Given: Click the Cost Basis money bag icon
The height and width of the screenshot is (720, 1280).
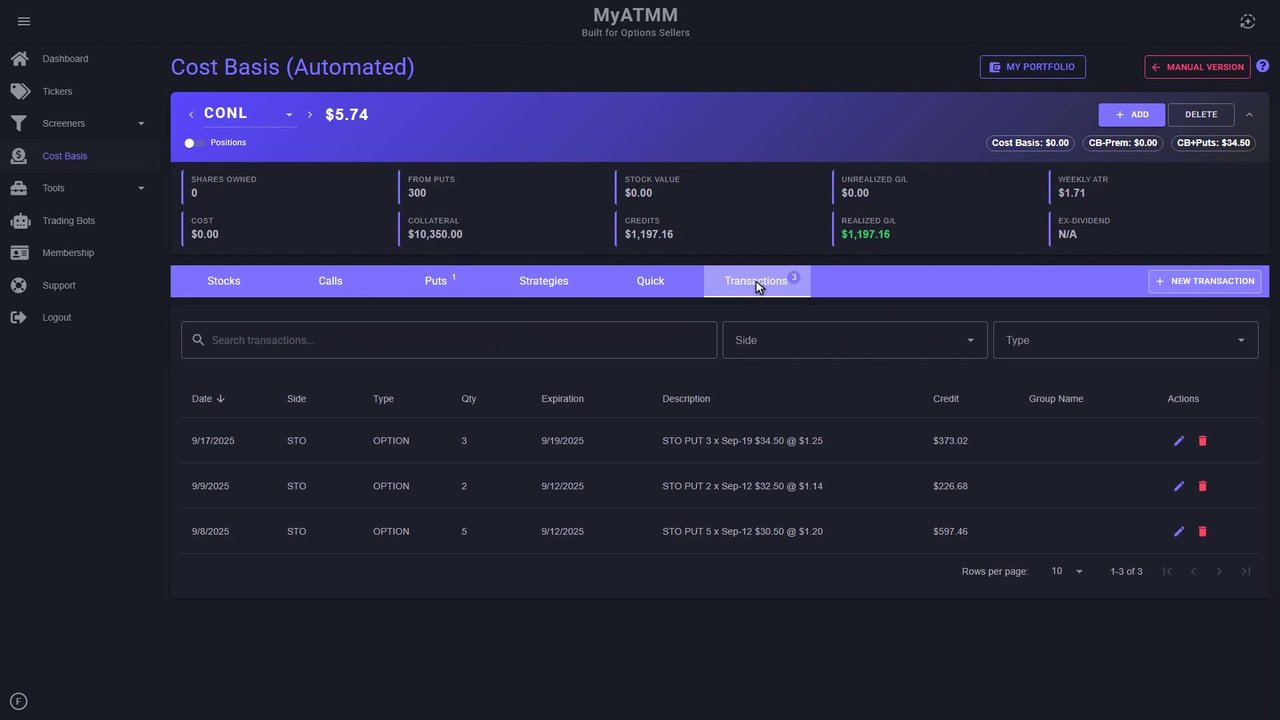Looking at the screenshot, I should tap(19, 156).
